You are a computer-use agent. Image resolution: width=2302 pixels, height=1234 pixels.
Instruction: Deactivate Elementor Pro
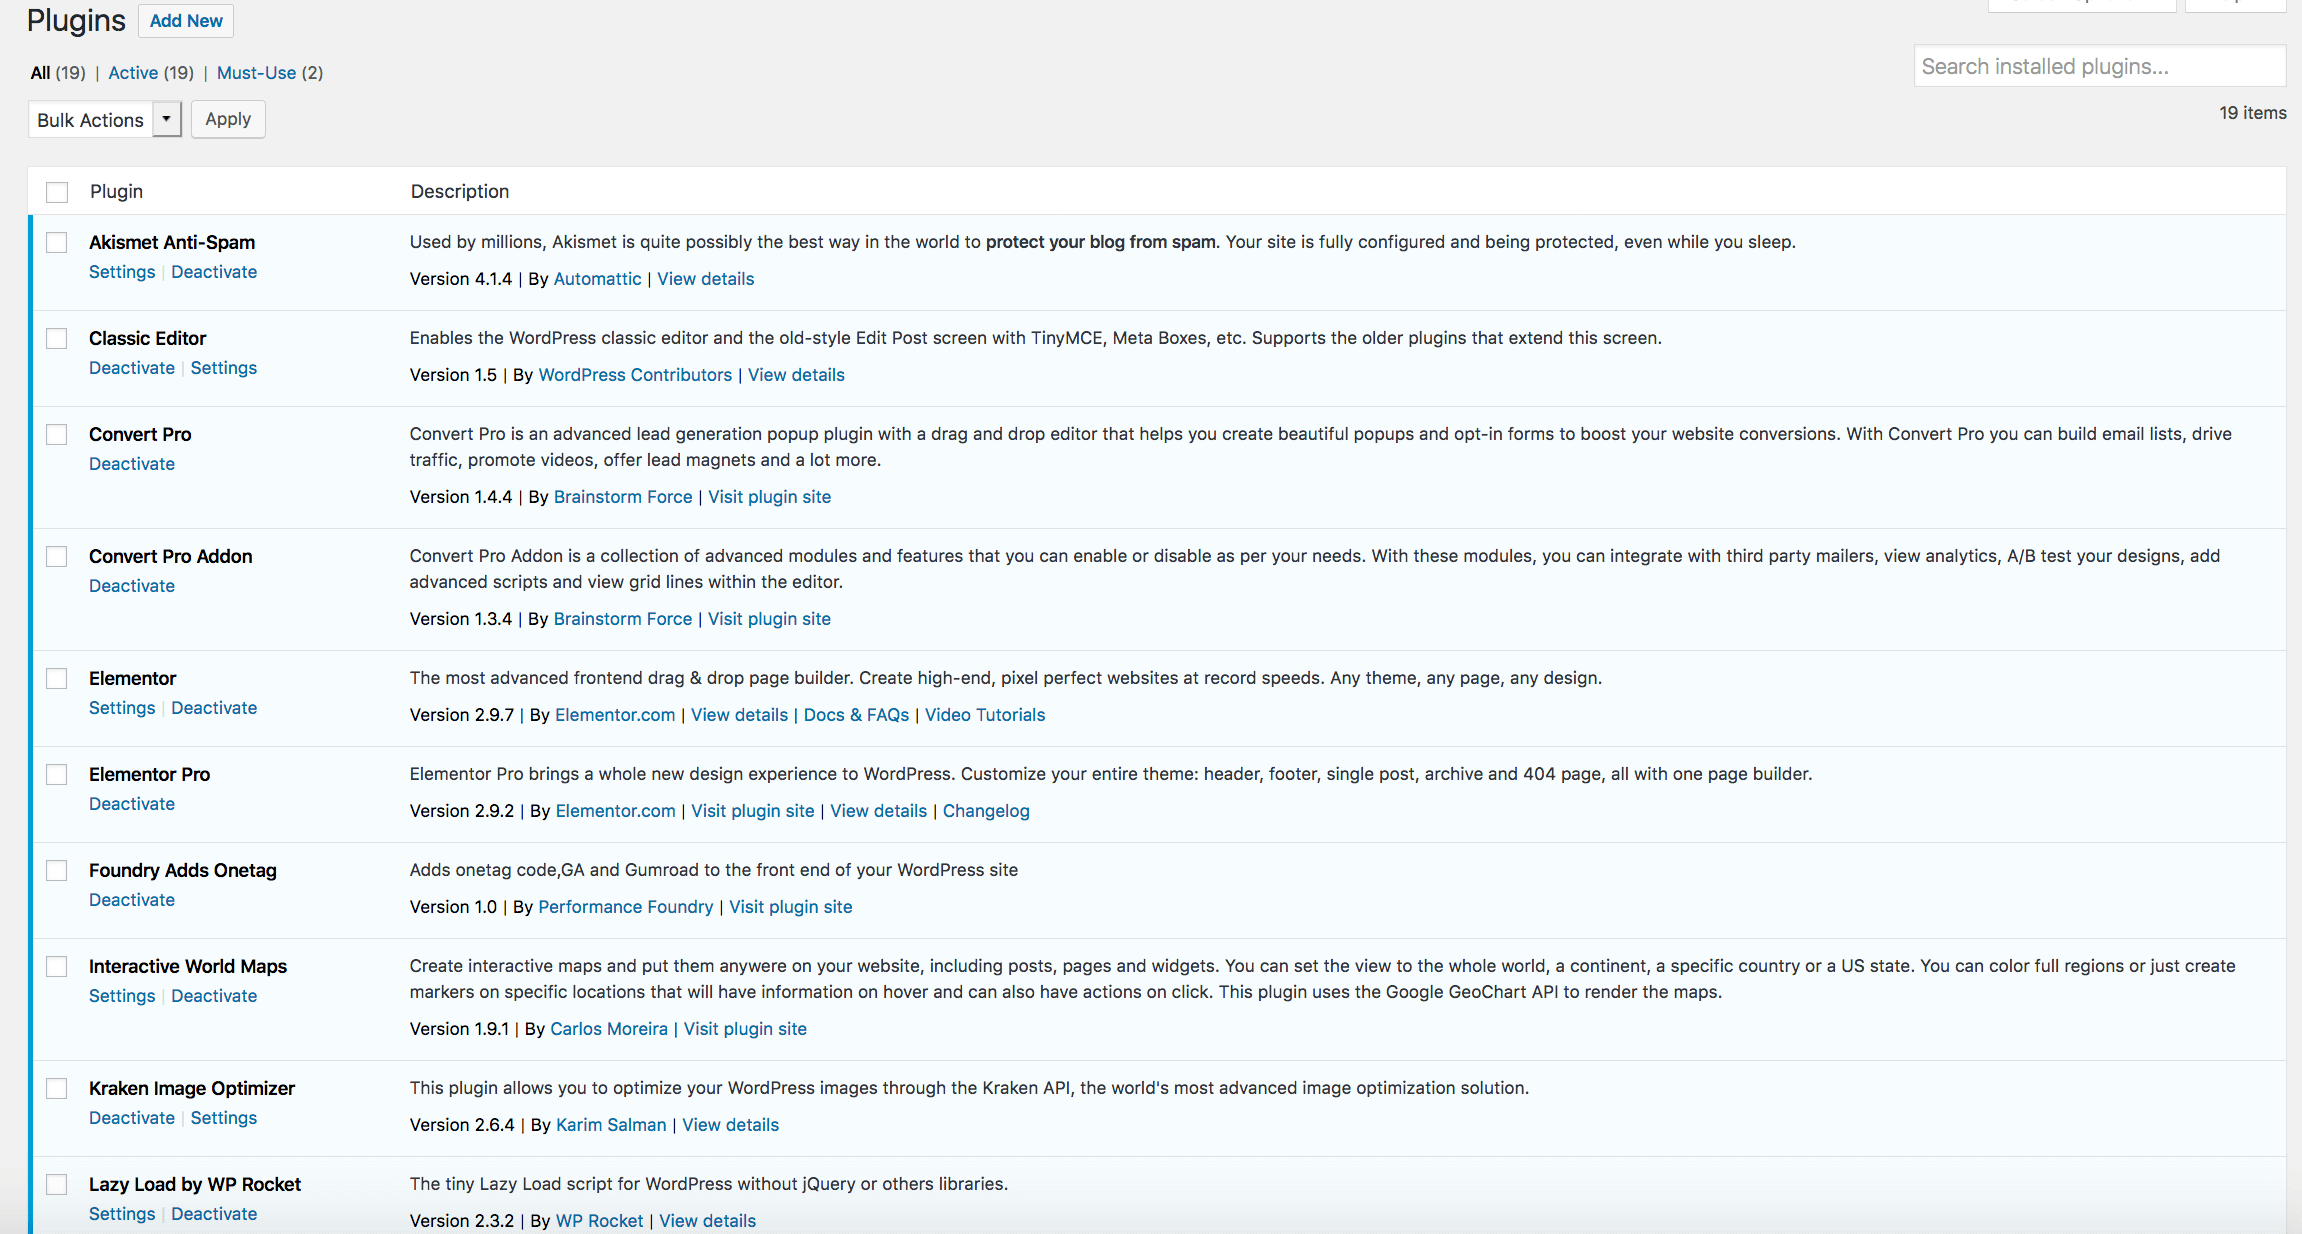tap(132, 804)
